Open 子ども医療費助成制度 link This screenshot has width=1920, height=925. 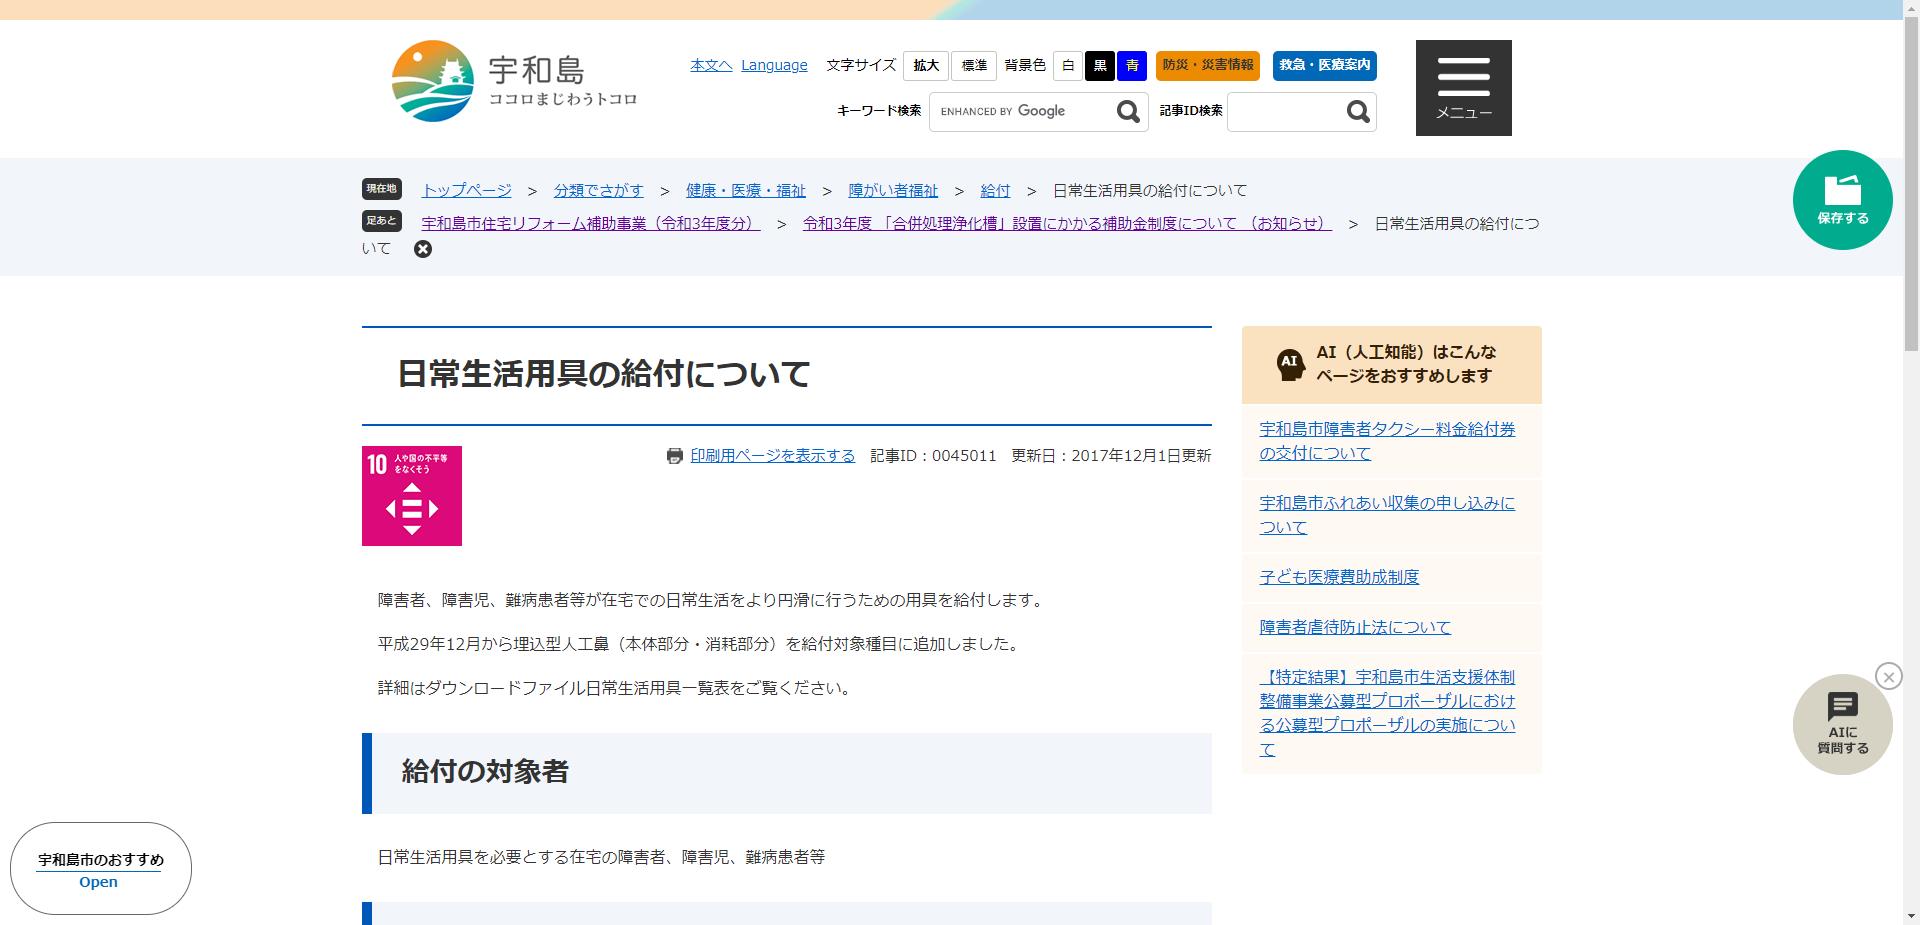1338,577
